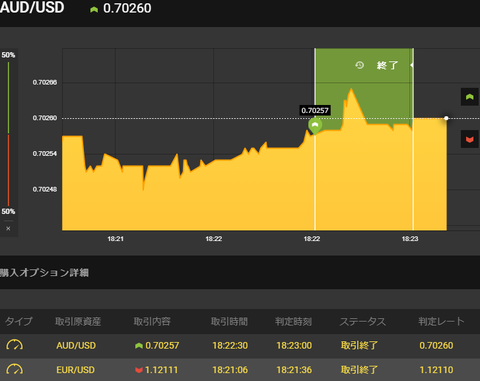Click the expiry time 18:23:00
The height and width of the screenshot is (381, 480).
click(294, 345)
